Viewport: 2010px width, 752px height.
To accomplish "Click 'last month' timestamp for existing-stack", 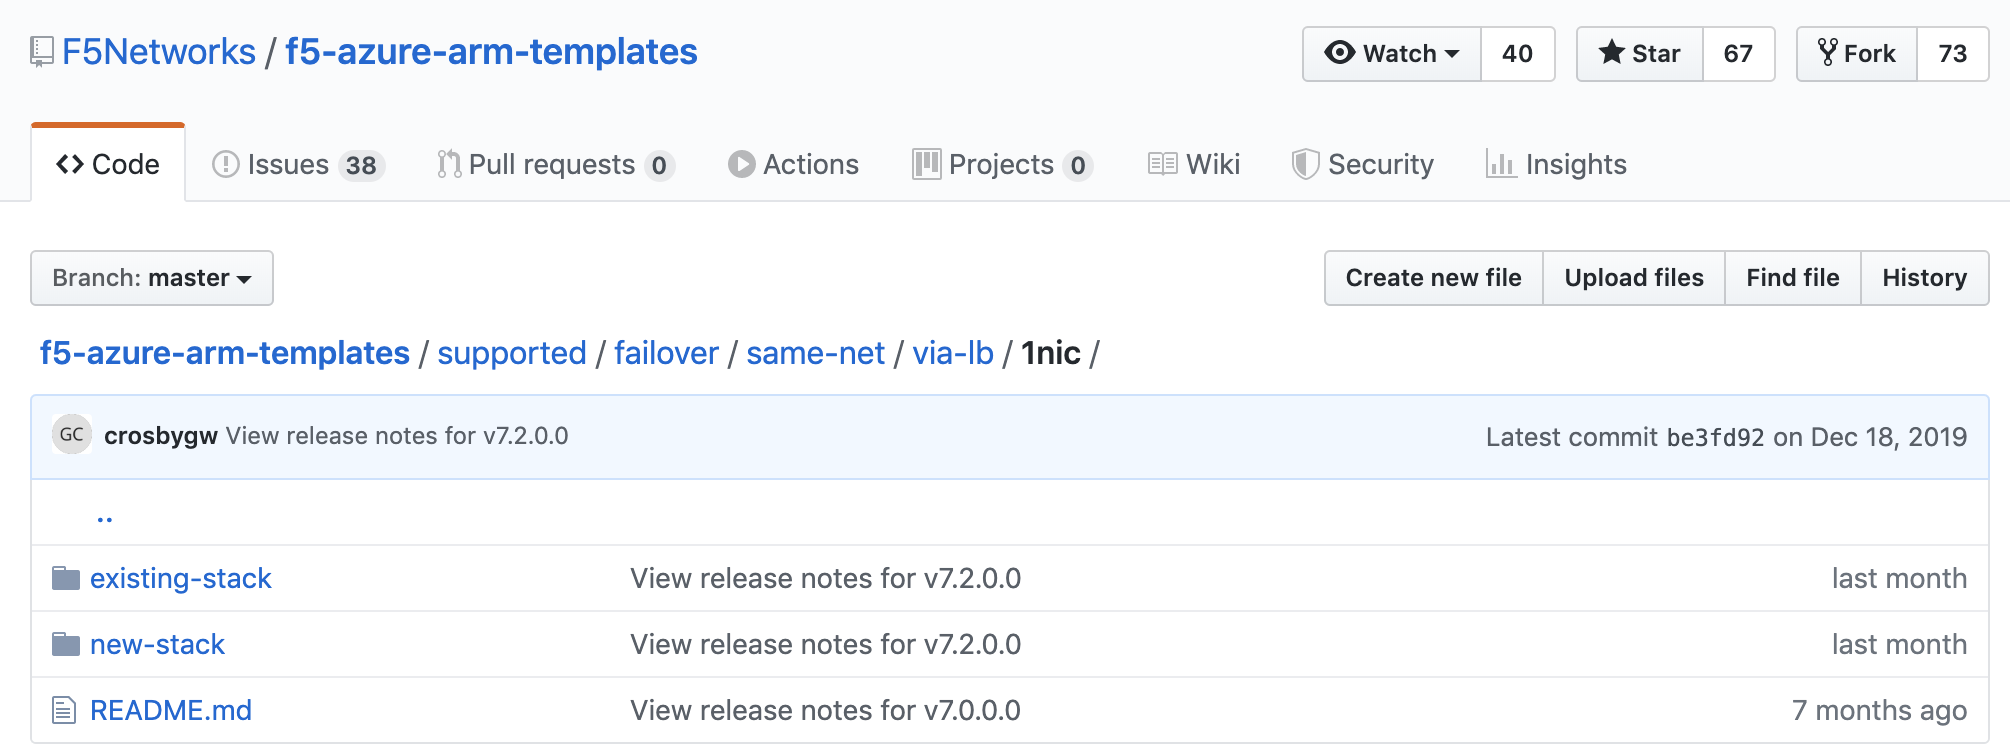I will tap(1900, 578).
